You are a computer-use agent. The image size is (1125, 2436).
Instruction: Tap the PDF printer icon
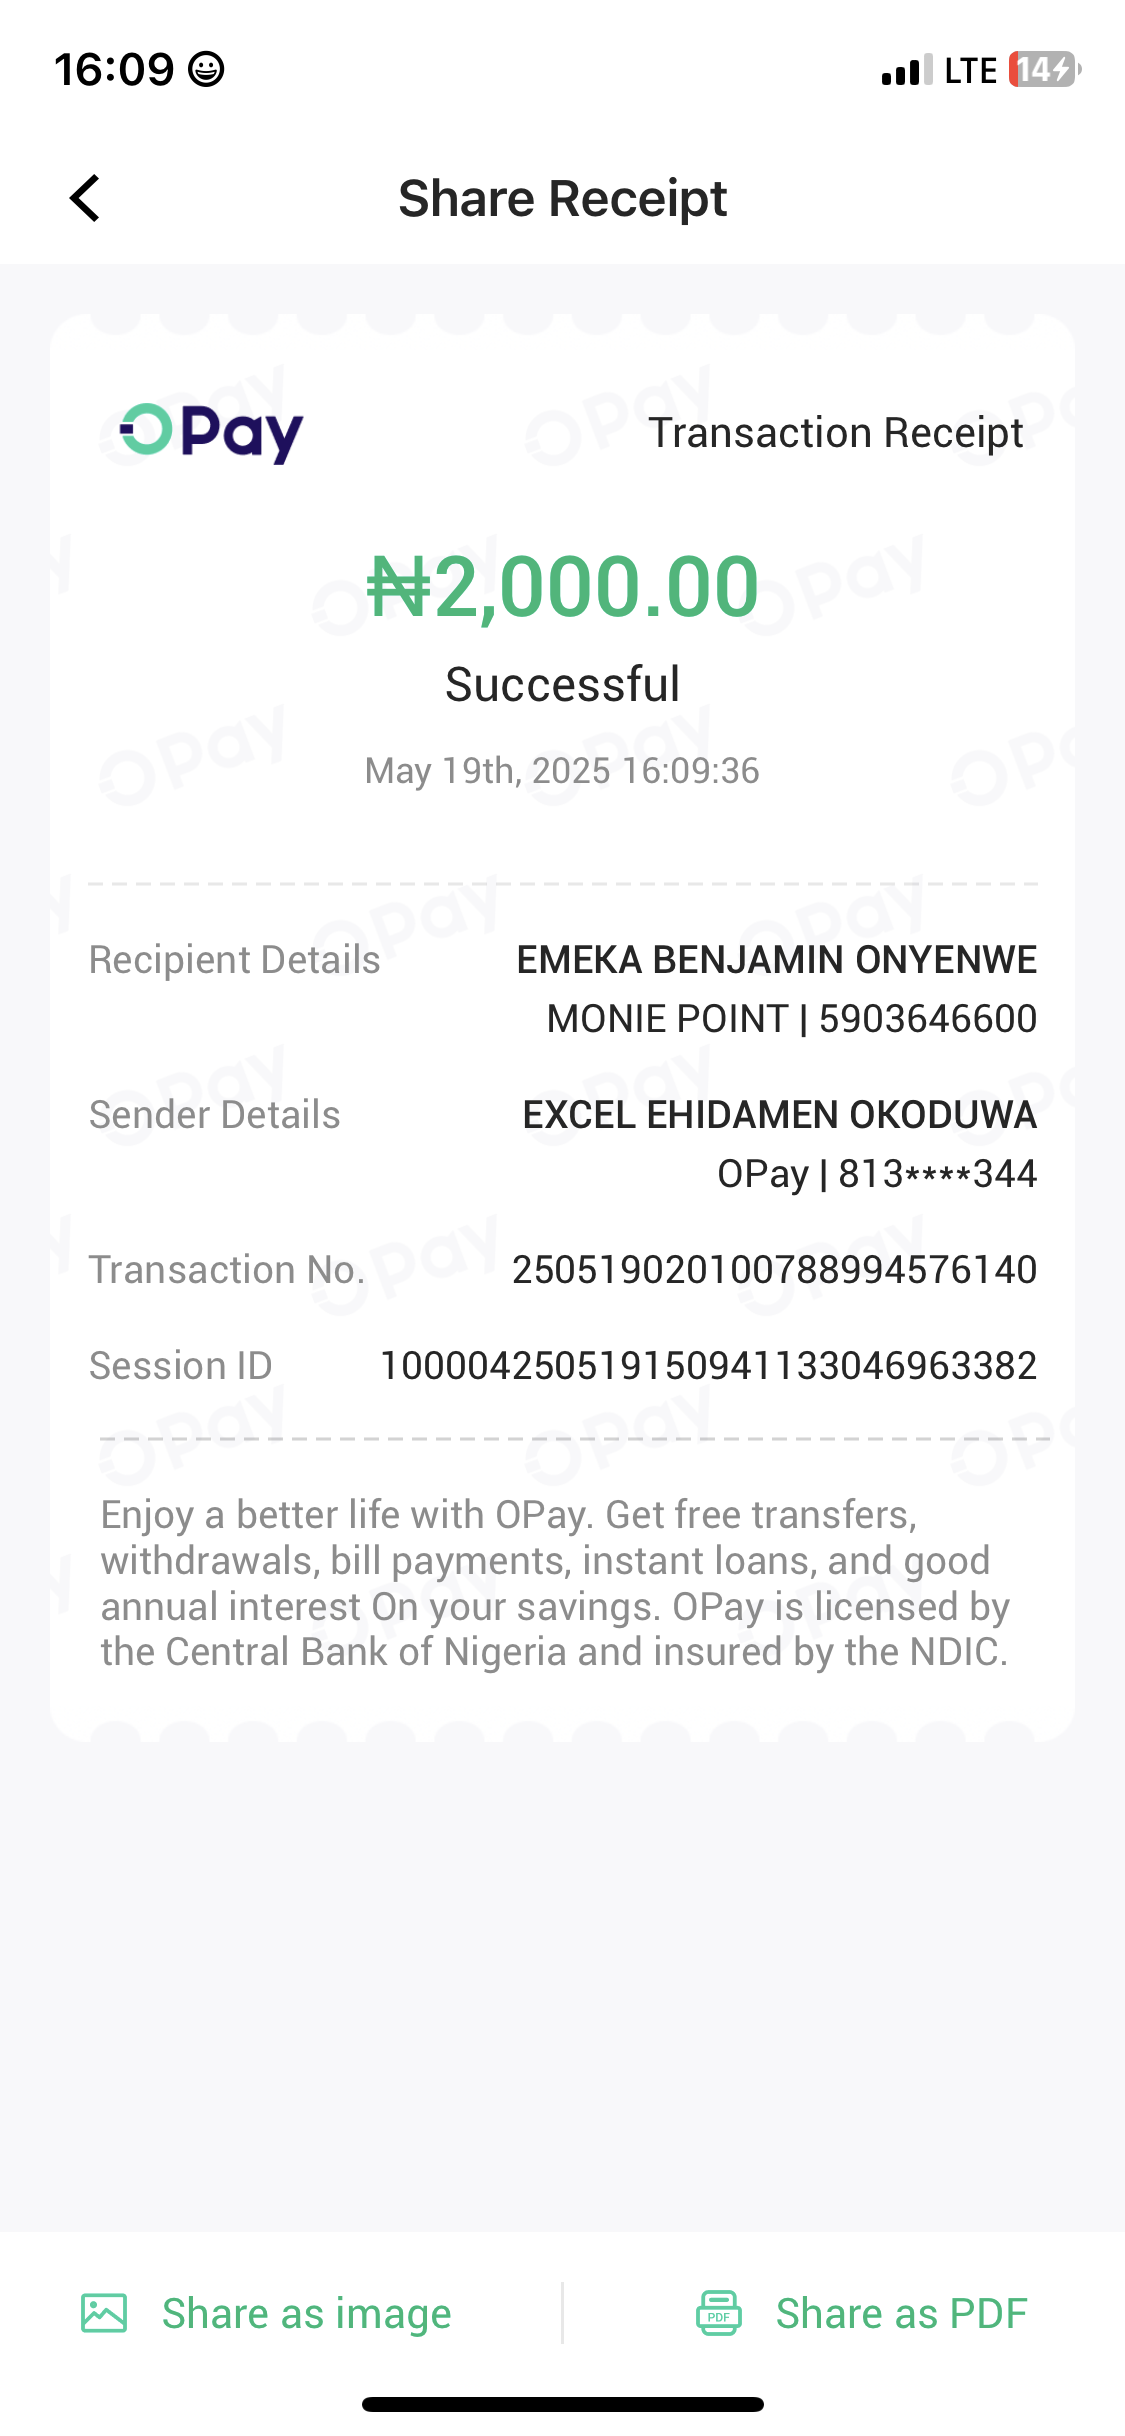pyautogui.click(x=718, y=2313)
